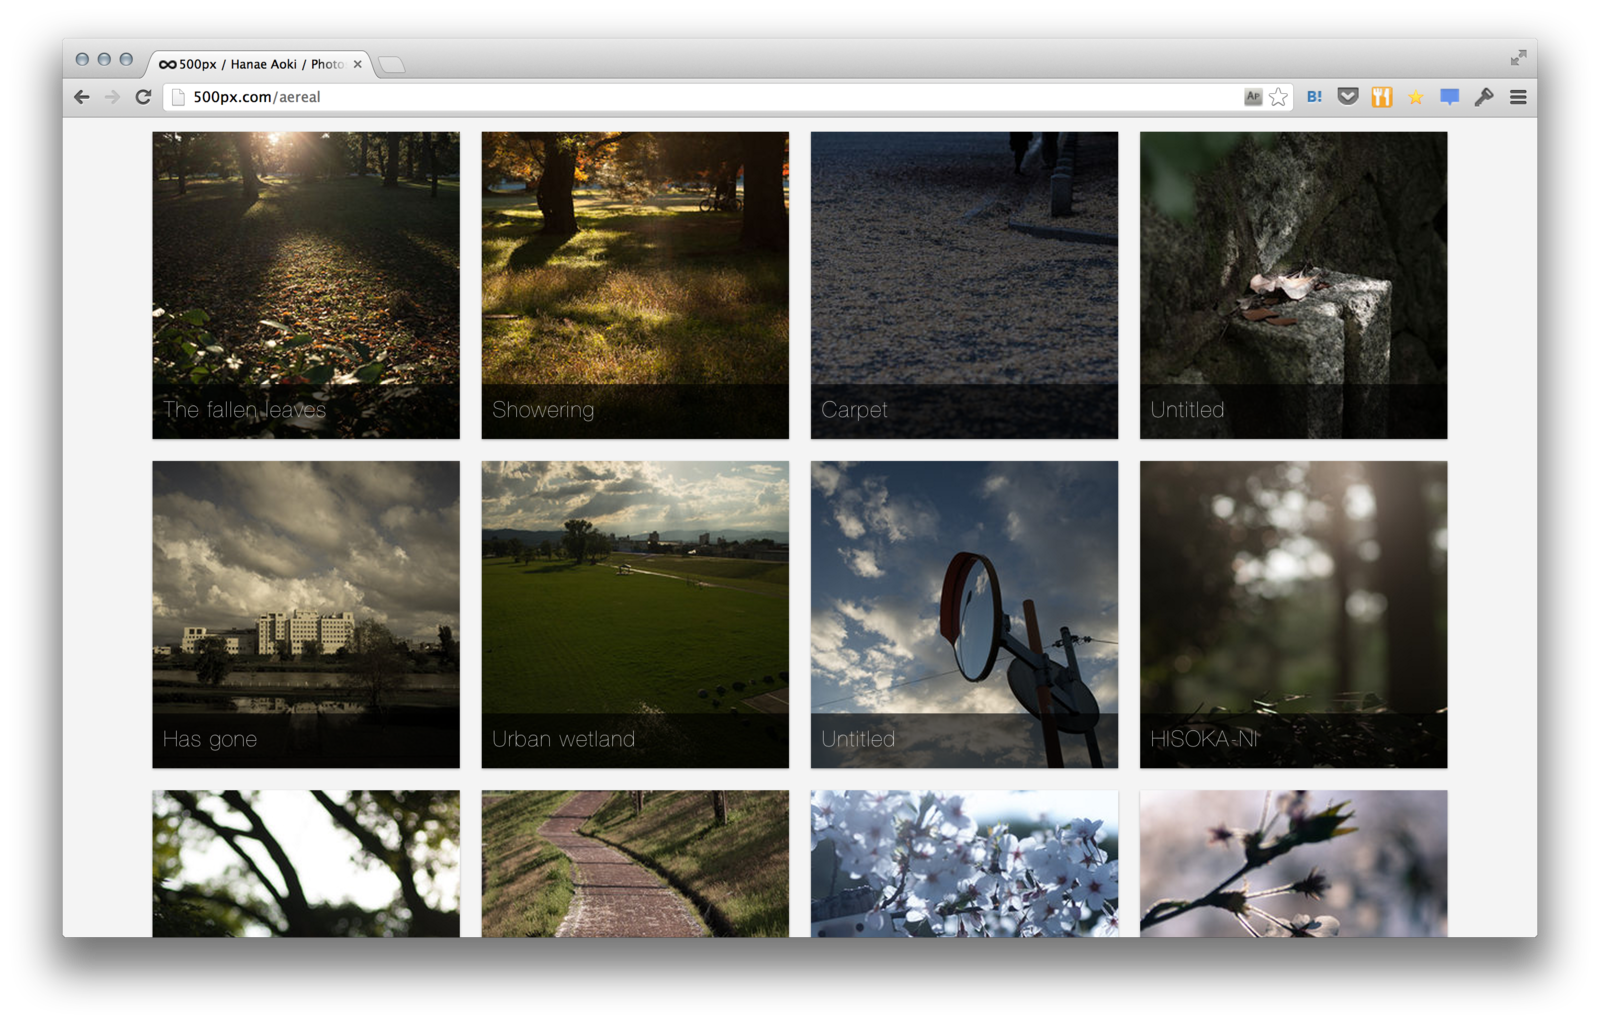Click the blue speech bubble extension icon
Viewport: 1600px width, 1024px height.
click(1450, 97)
